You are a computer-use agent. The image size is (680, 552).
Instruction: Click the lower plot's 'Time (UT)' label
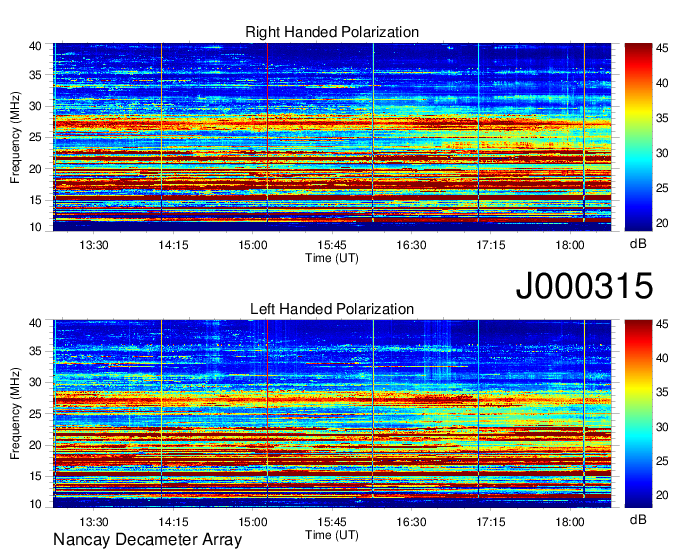pos(332,535)
